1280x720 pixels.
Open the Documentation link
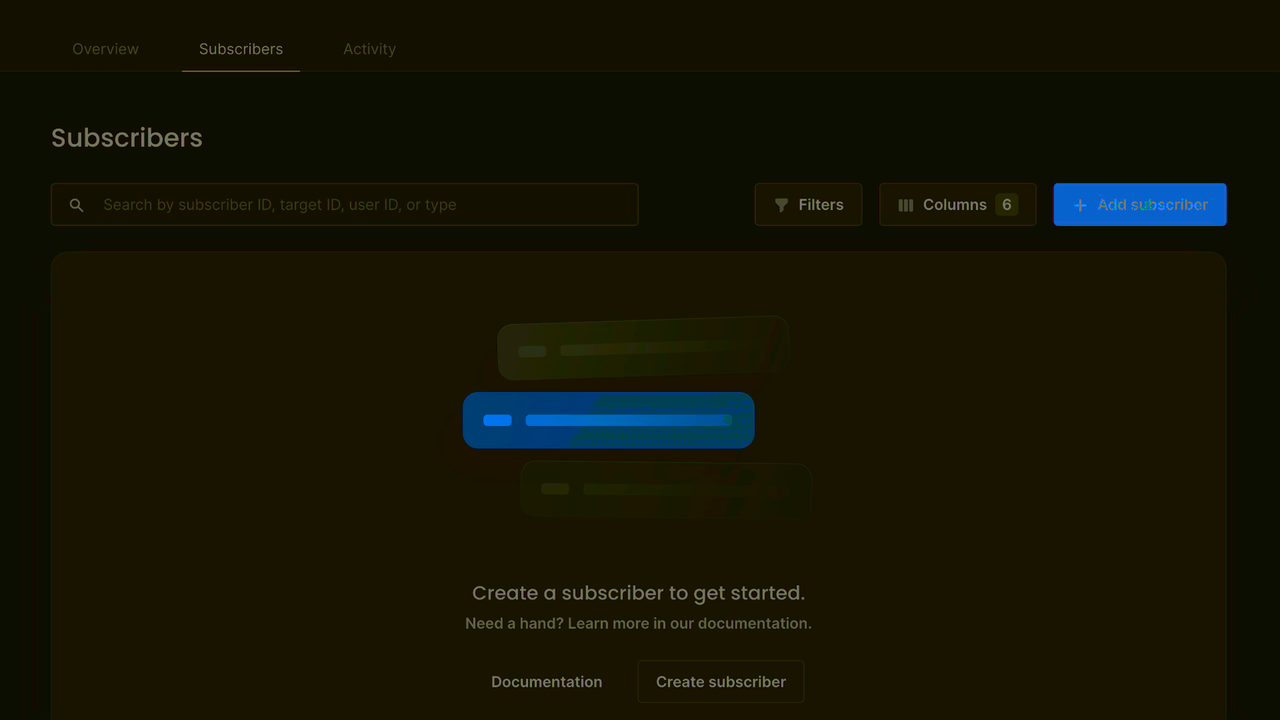point(547,682)
